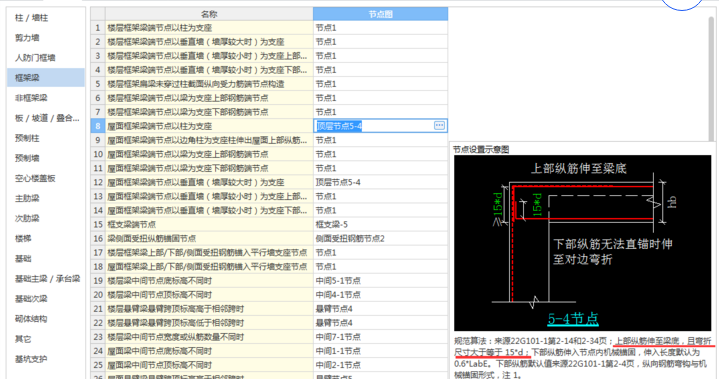Screen dimensions: 719x379
Task: Select row 22 楼层悬臂梁悬臂跨顶标高低于相邻跨时
Action: pos(209,323)
